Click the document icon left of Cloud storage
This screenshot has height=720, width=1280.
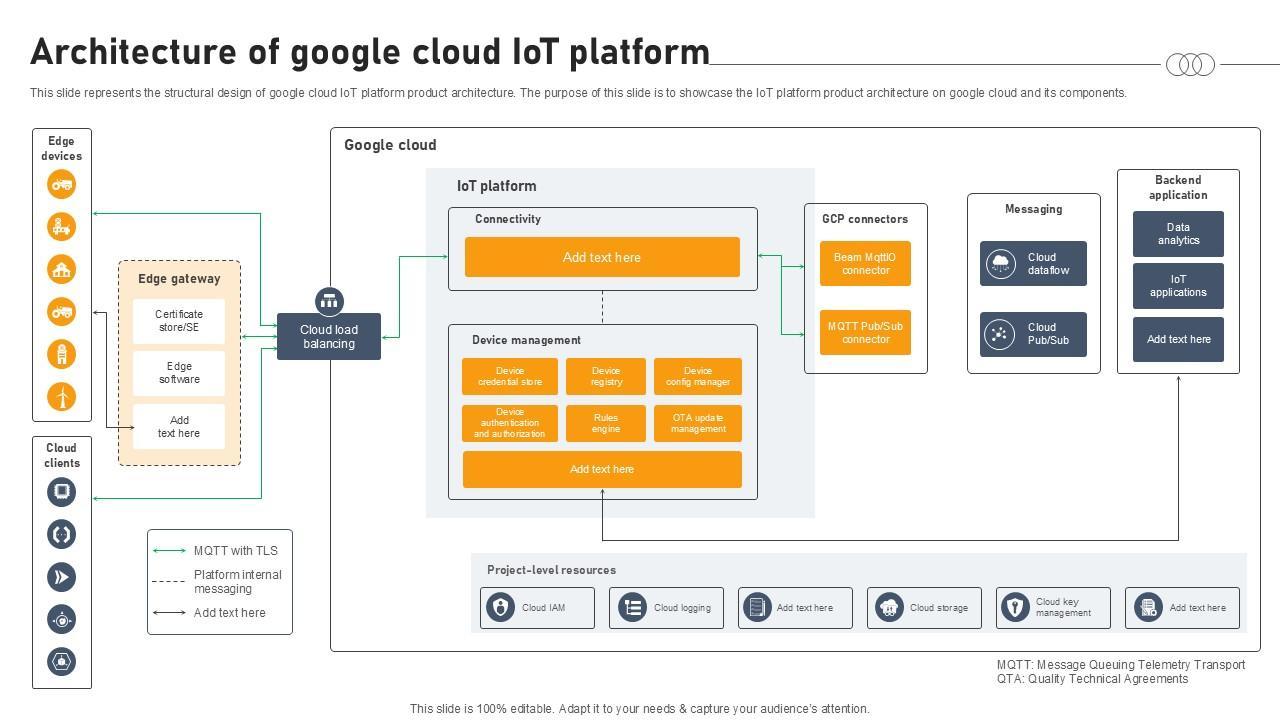[757, 607]
